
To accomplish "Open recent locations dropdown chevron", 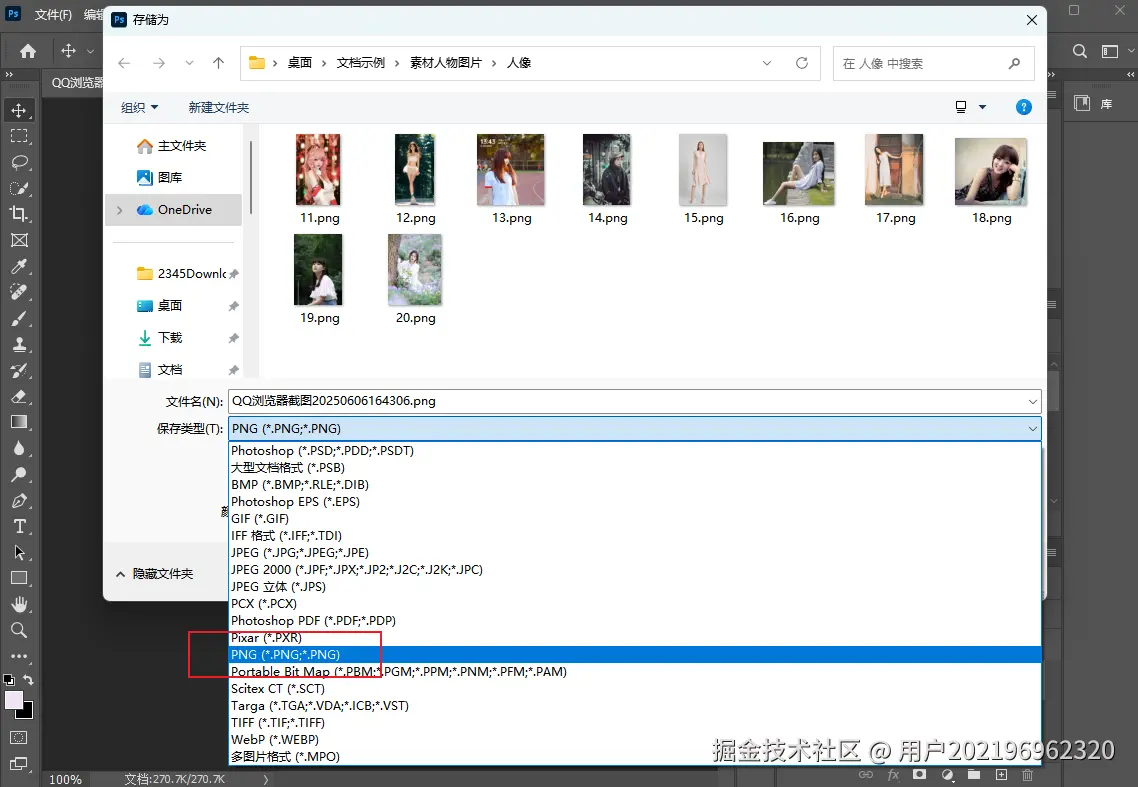I will pos(189,63).
